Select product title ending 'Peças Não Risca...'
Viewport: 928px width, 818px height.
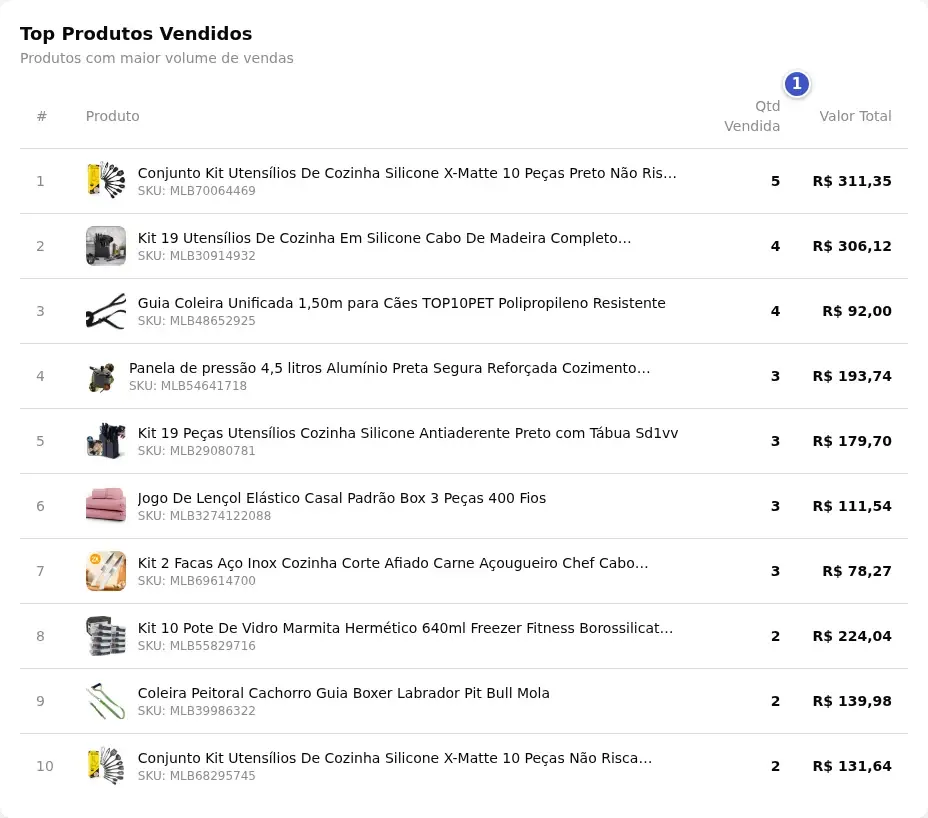click(x=395, y=758)
